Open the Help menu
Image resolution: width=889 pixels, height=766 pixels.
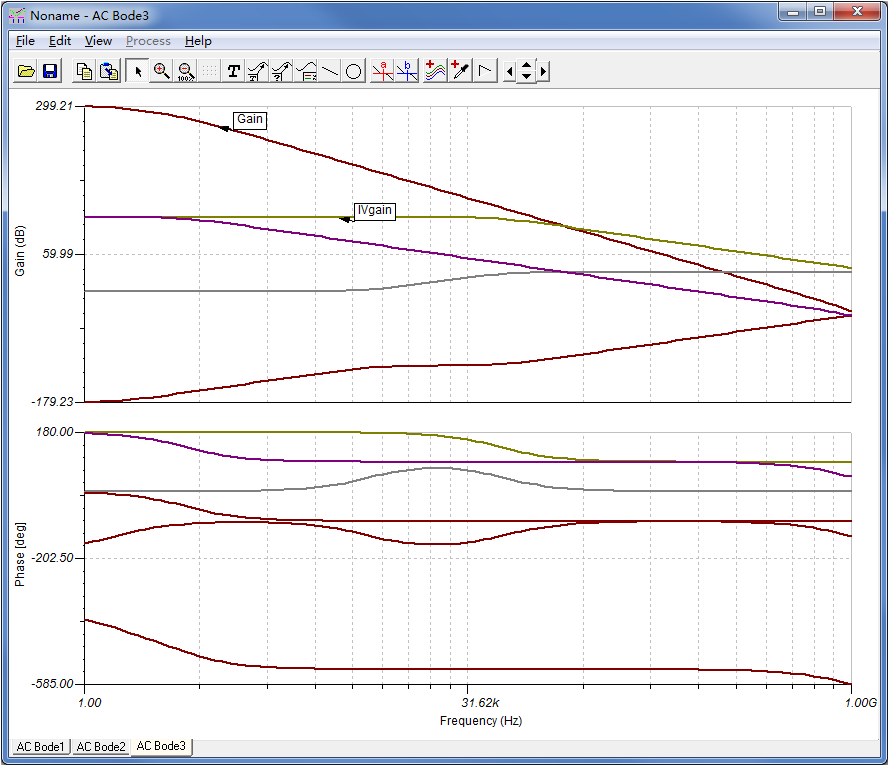coord(198,41)
